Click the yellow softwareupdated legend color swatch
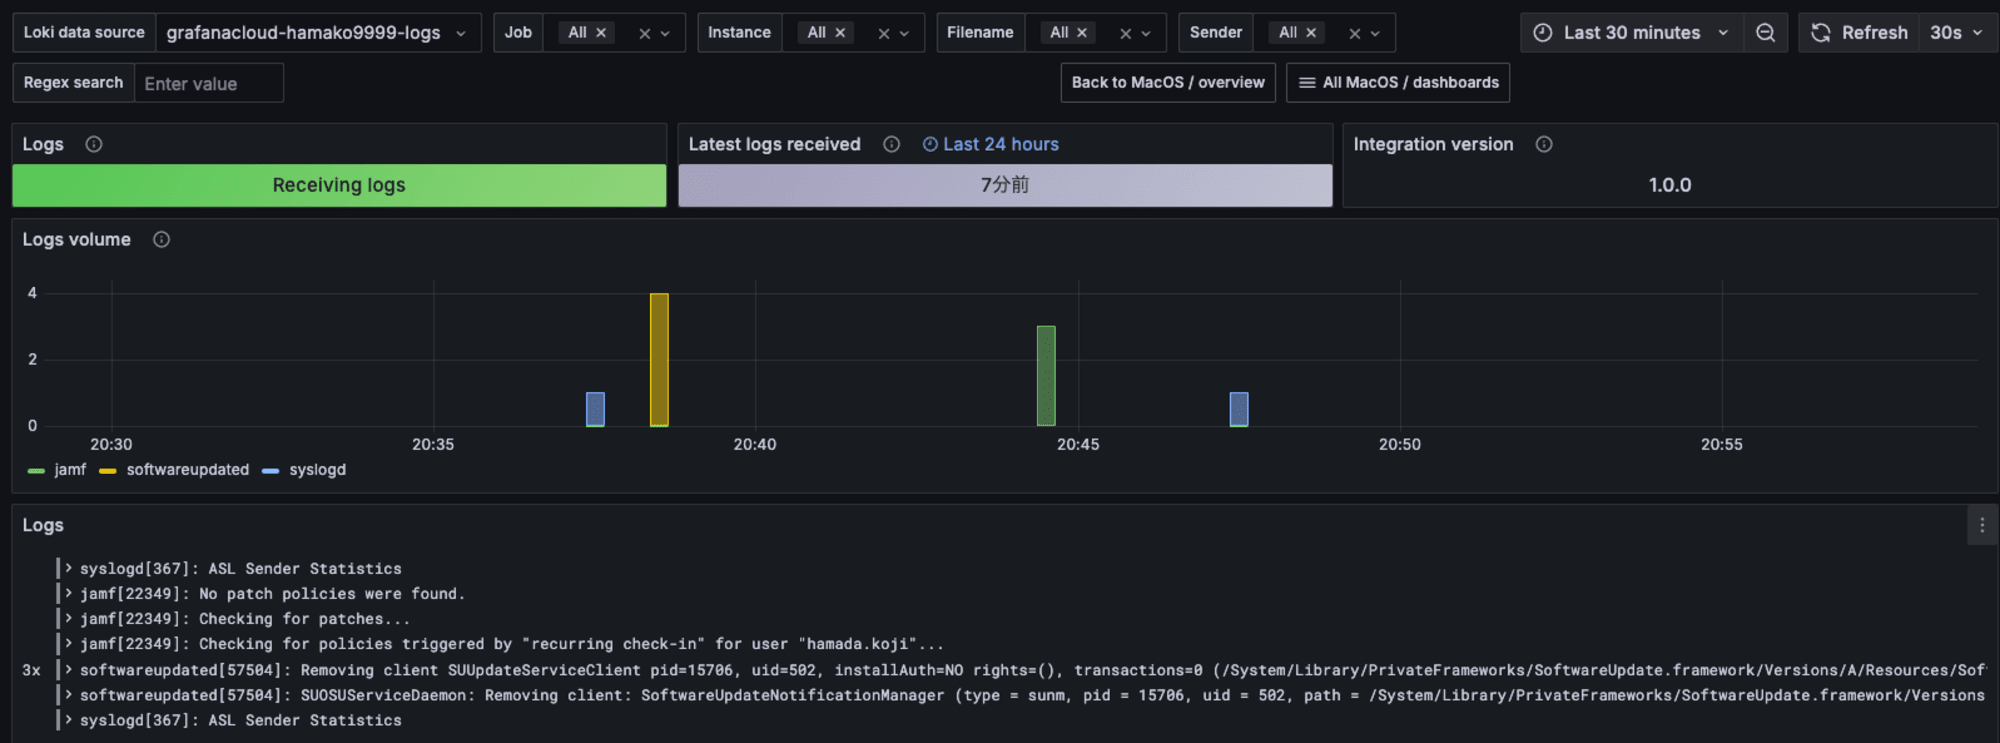 tap(108, 471)
